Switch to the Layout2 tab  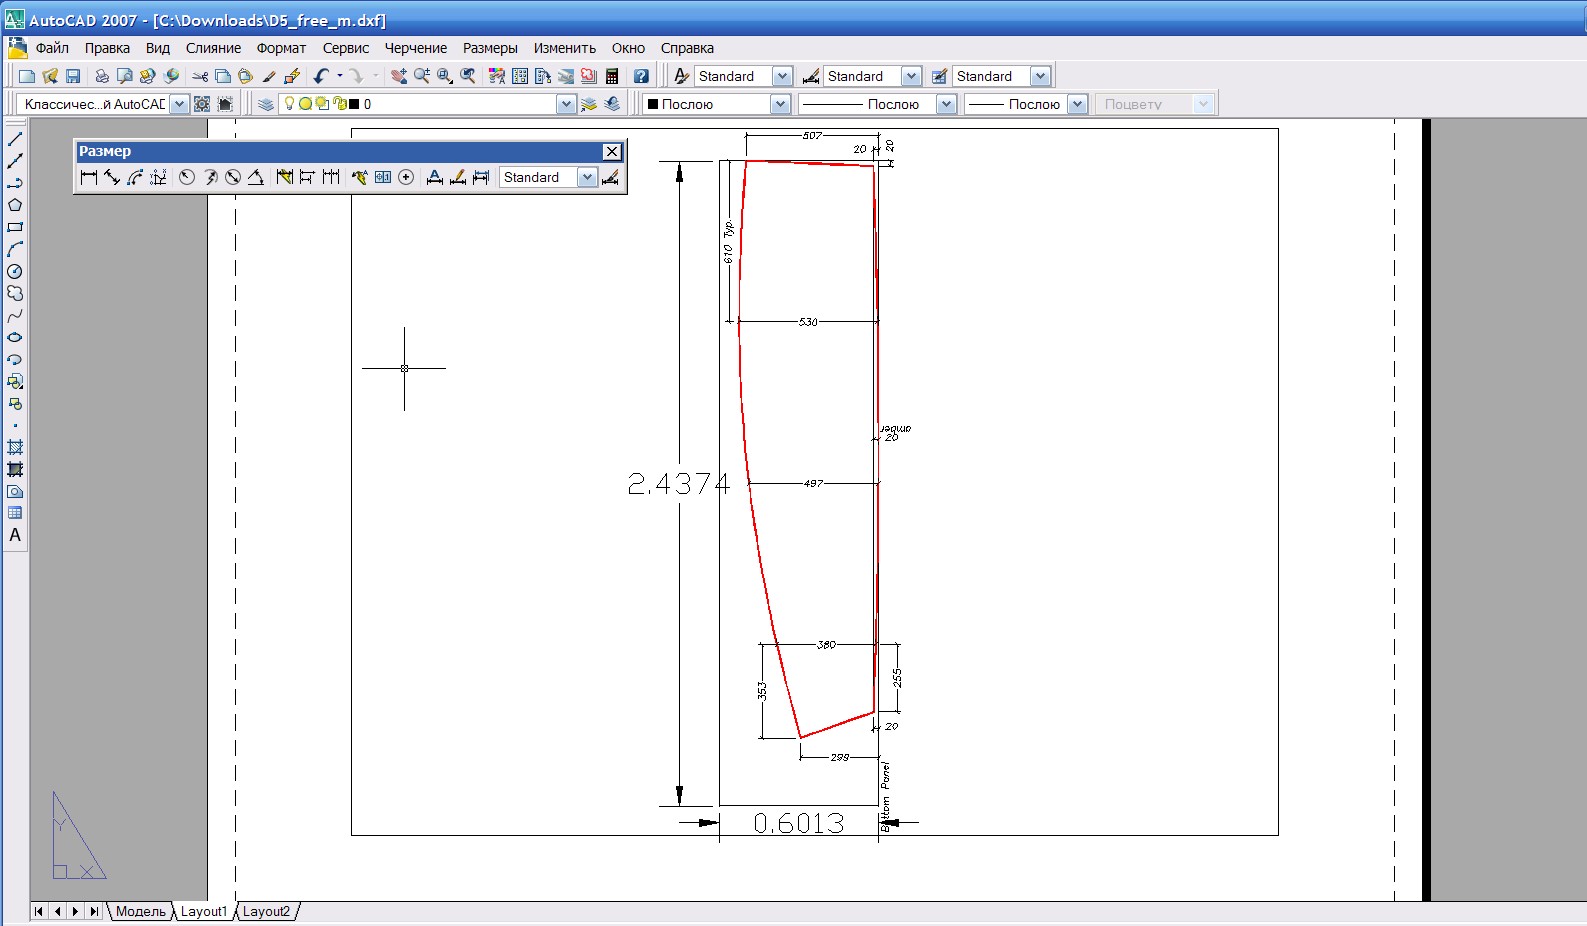[x=266, y=911]
